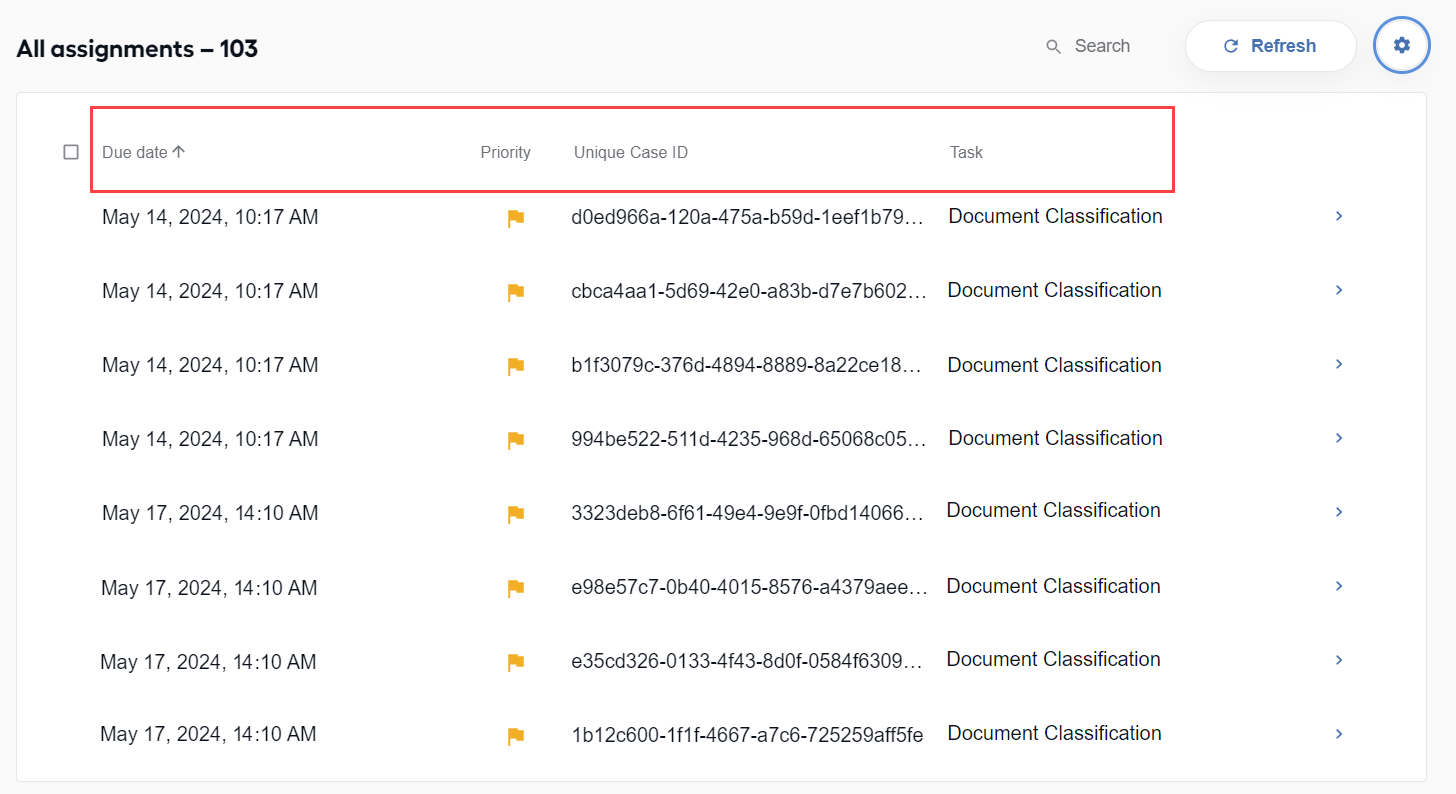
Task: Click Document Classification in row cbca4aa1
Action: click(1054, 290)
